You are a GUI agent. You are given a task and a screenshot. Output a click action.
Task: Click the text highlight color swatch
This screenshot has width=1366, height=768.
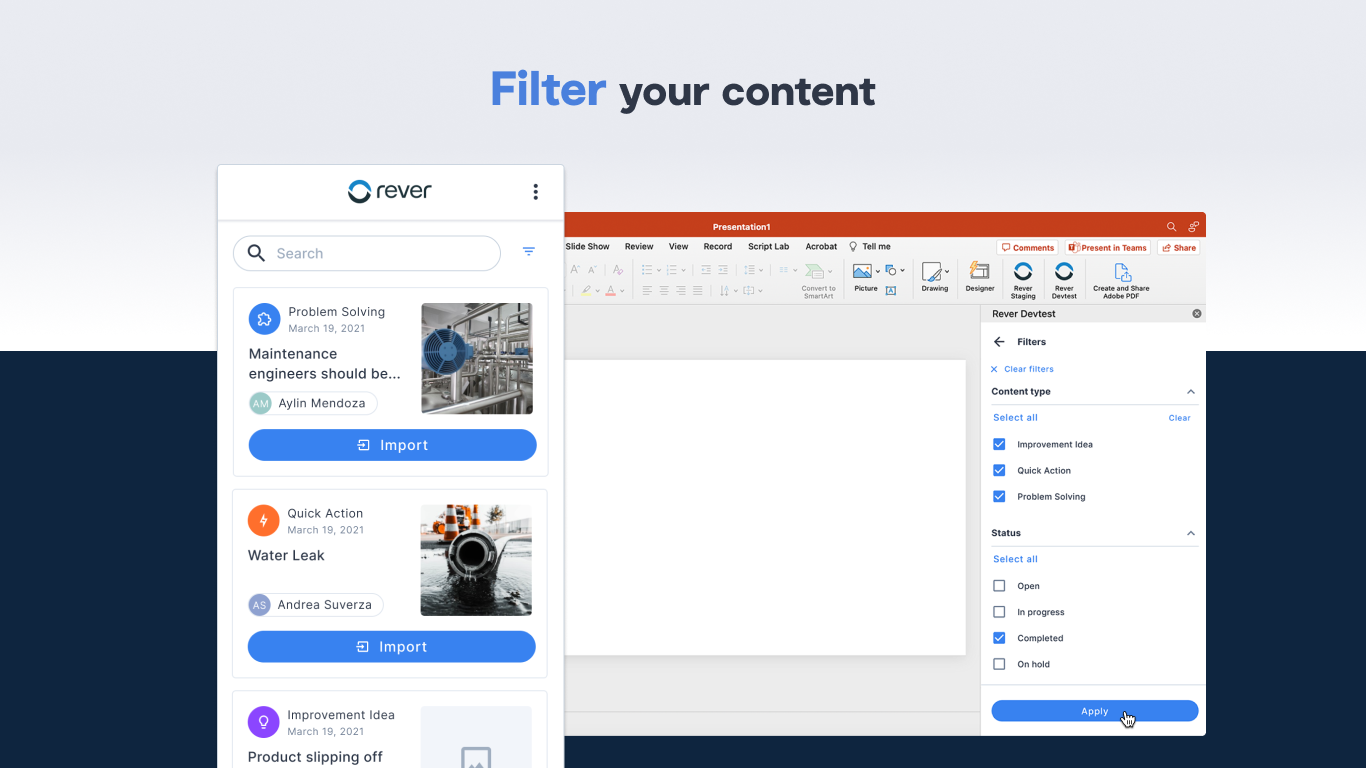[x=586, y=291]
